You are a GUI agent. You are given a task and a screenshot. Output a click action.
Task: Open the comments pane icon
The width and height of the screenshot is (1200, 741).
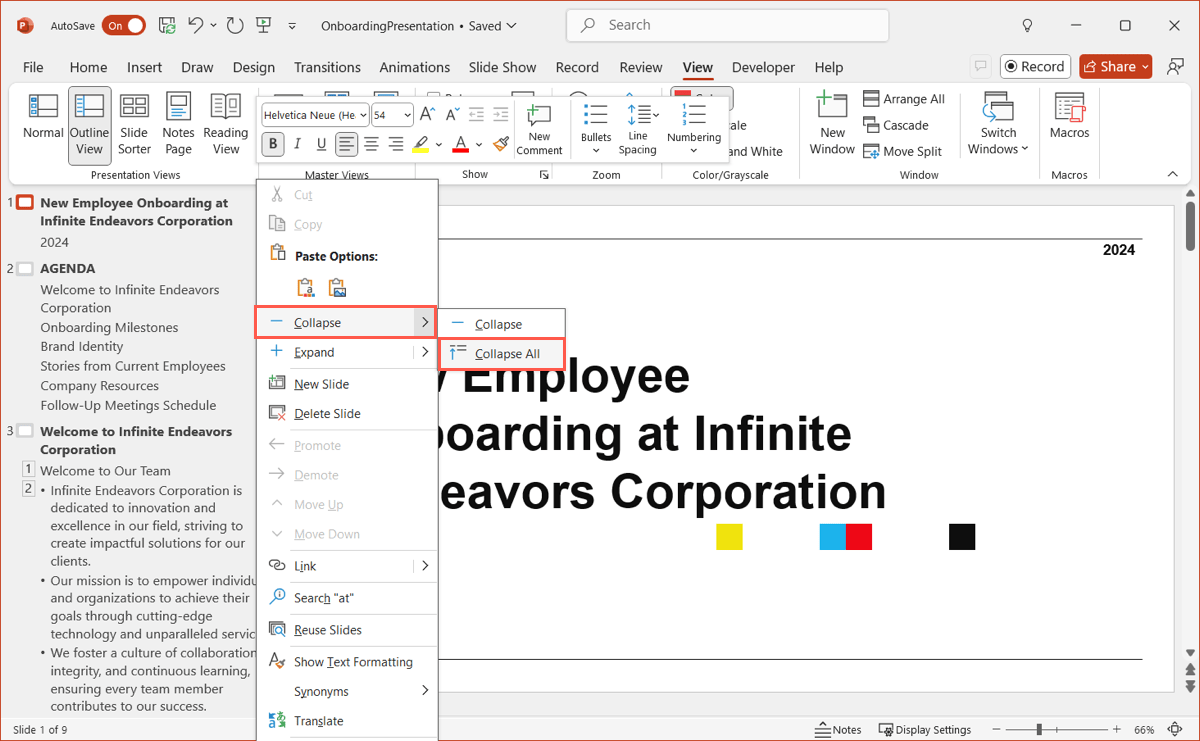click(980, 67)
